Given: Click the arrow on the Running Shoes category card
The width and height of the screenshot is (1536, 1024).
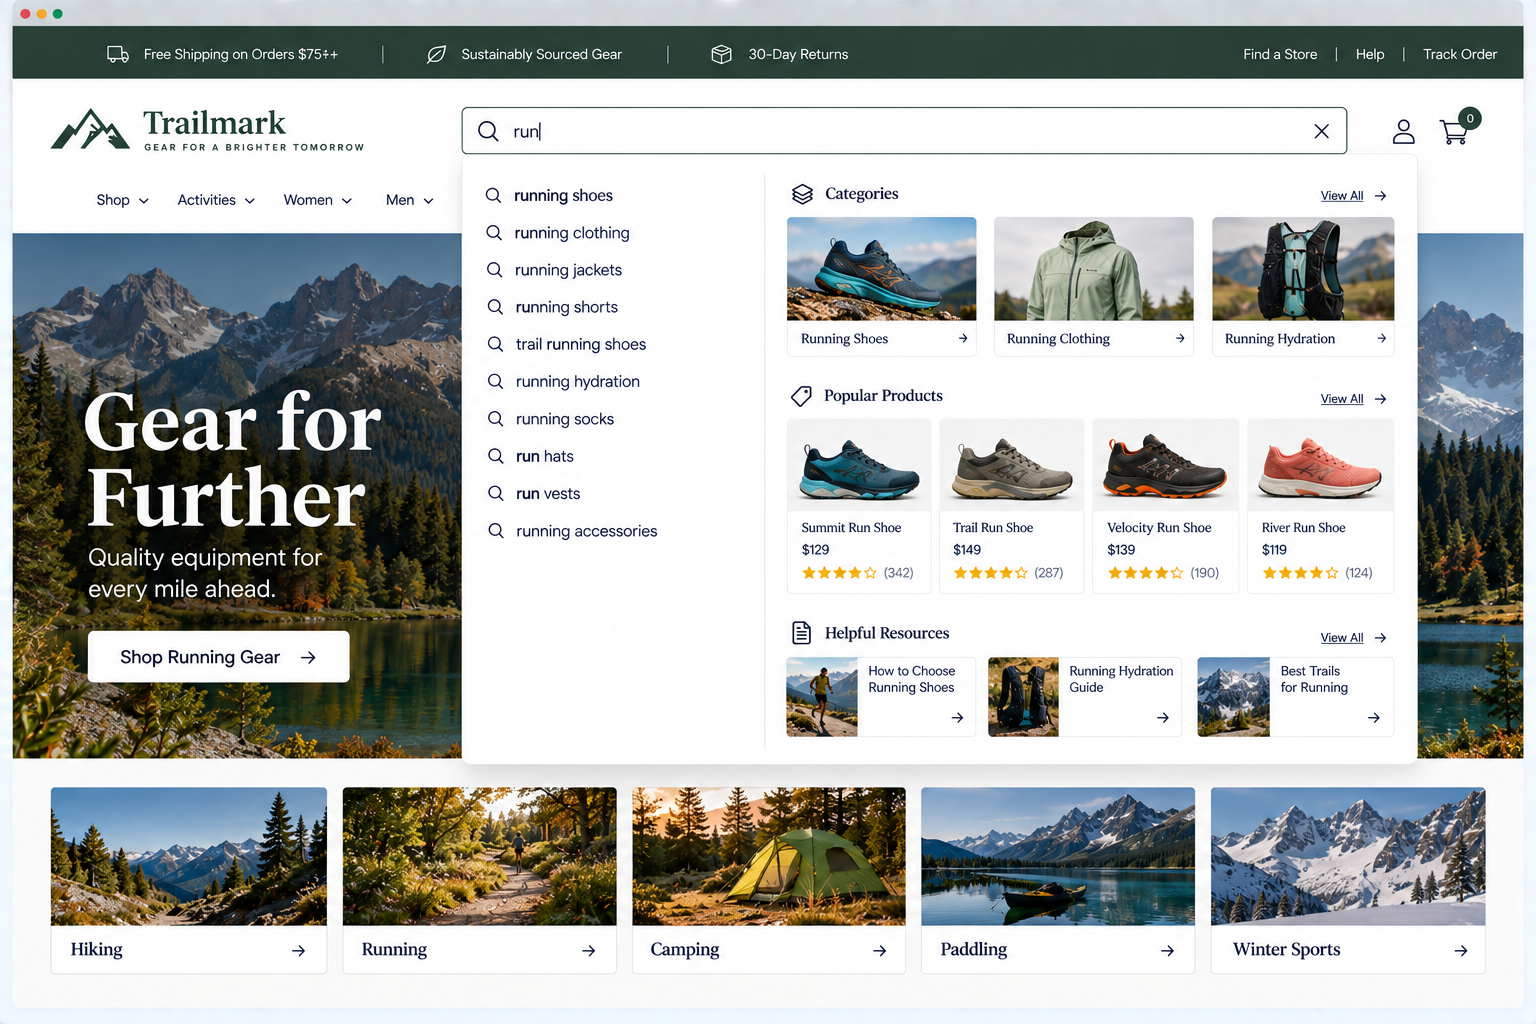Looking at the screenshot, I should click(x=963, y=339).
